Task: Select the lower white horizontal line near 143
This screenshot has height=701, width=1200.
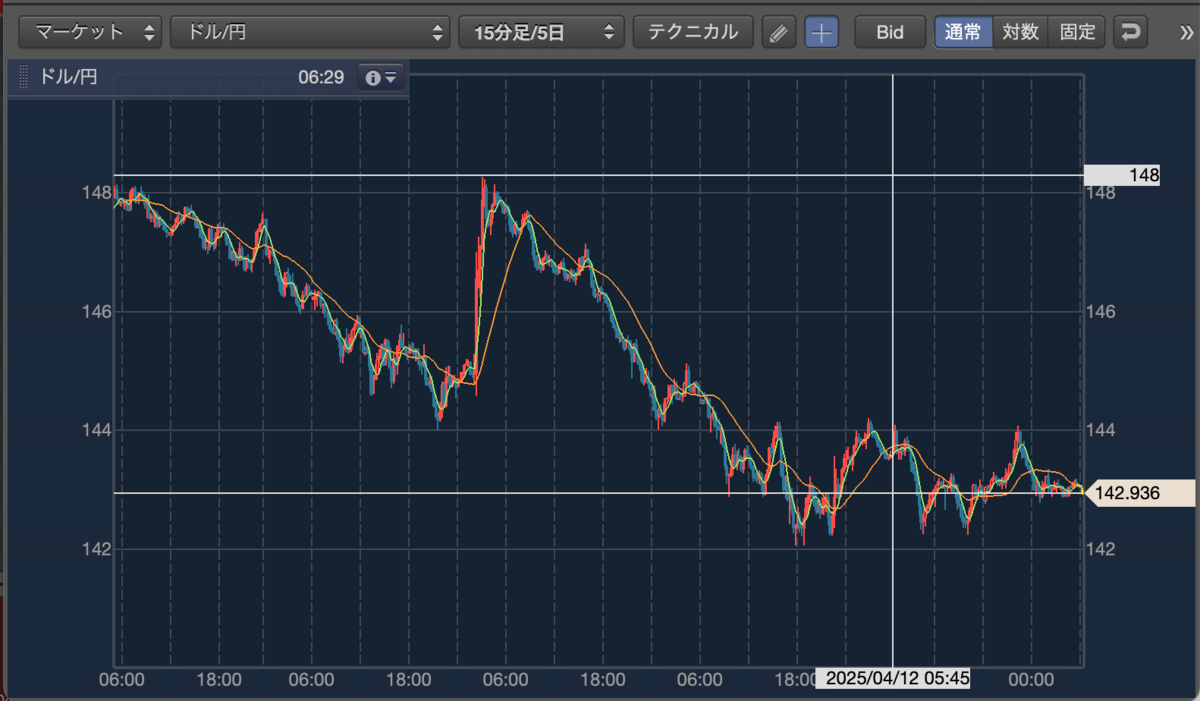Action: coord(598,493)
